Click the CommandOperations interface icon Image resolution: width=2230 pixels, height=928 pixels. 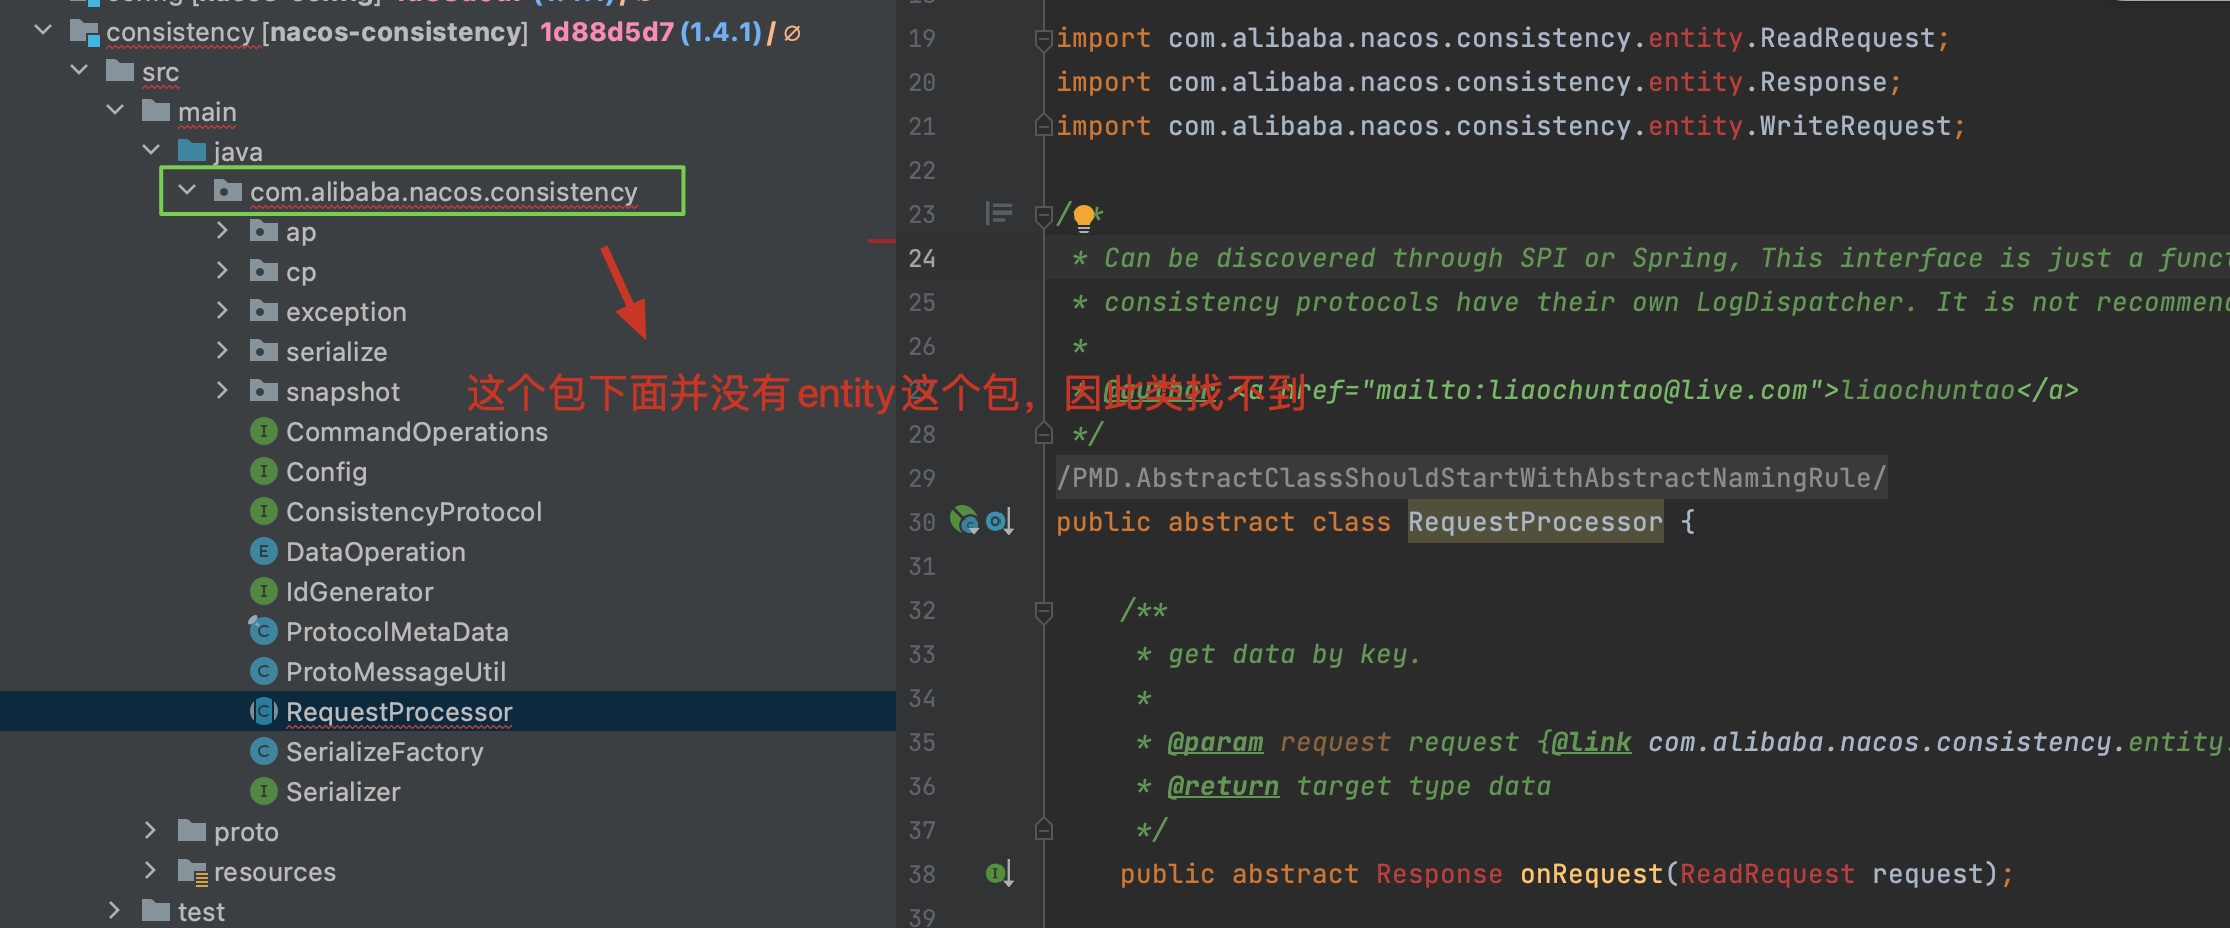(263, 431)
